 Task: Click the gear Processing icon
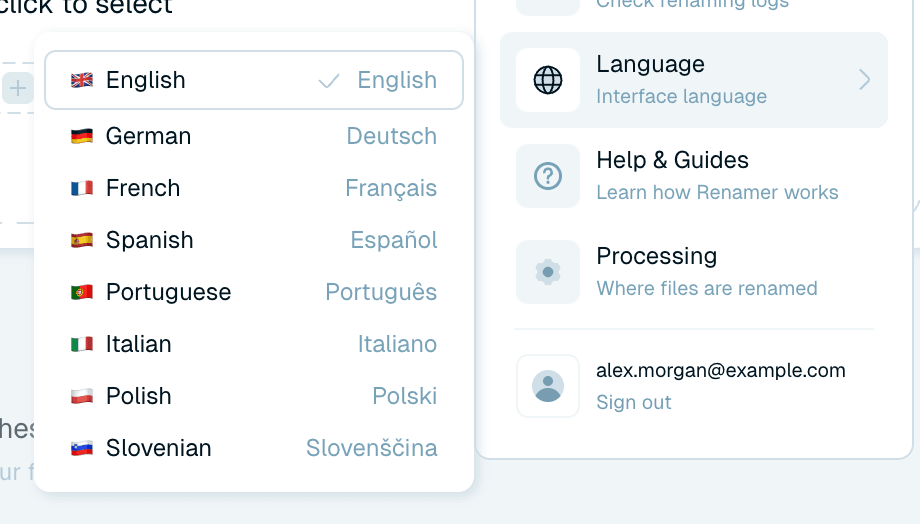click(548, 272)
